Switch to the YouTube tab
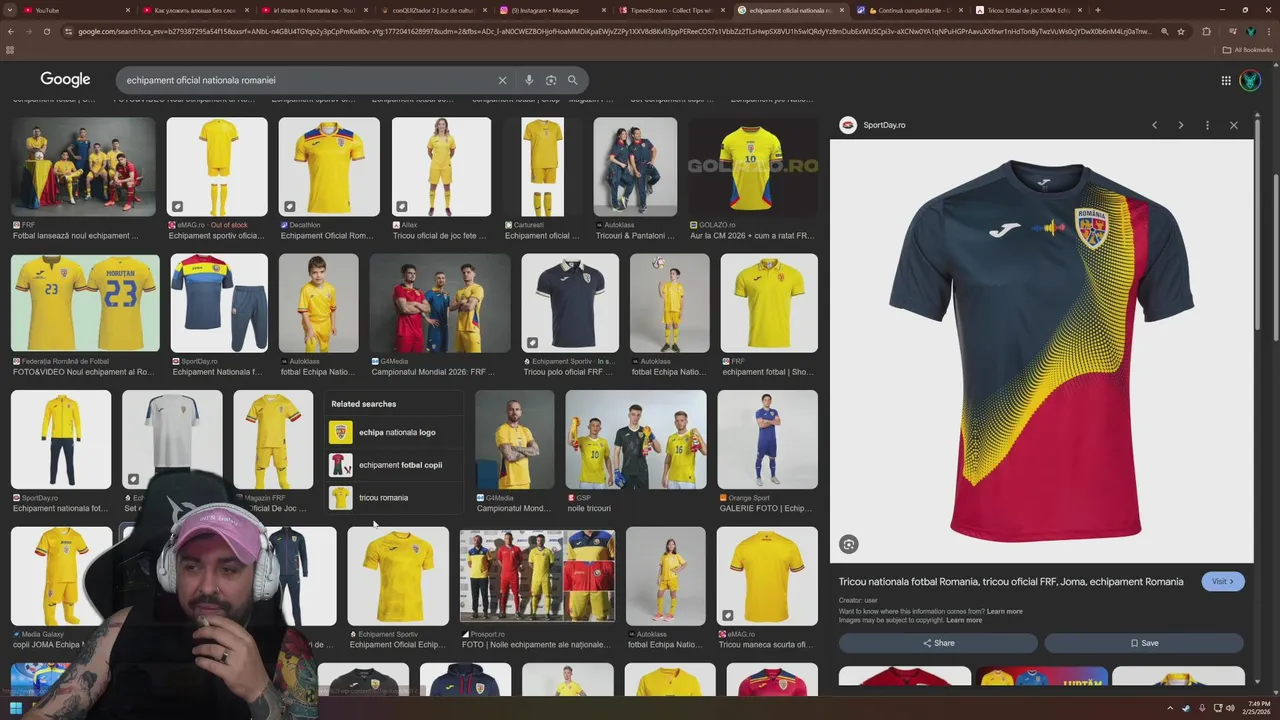 tap(75, 10)
